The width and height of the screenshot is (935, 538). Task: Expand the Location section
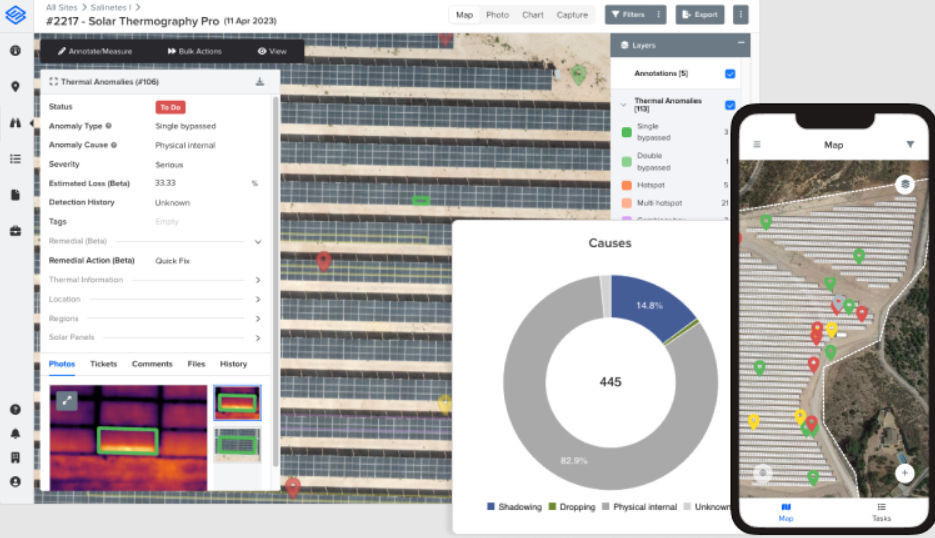(258, 299)
